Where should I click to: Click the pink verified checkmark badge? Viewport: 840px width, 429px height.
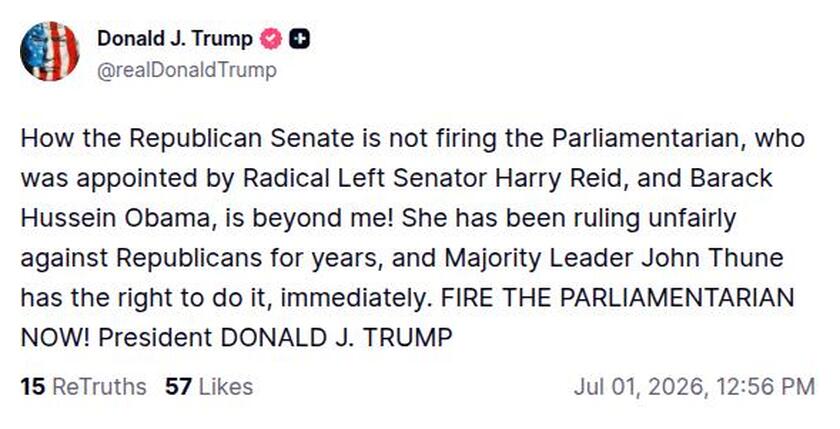coord(271,39)
